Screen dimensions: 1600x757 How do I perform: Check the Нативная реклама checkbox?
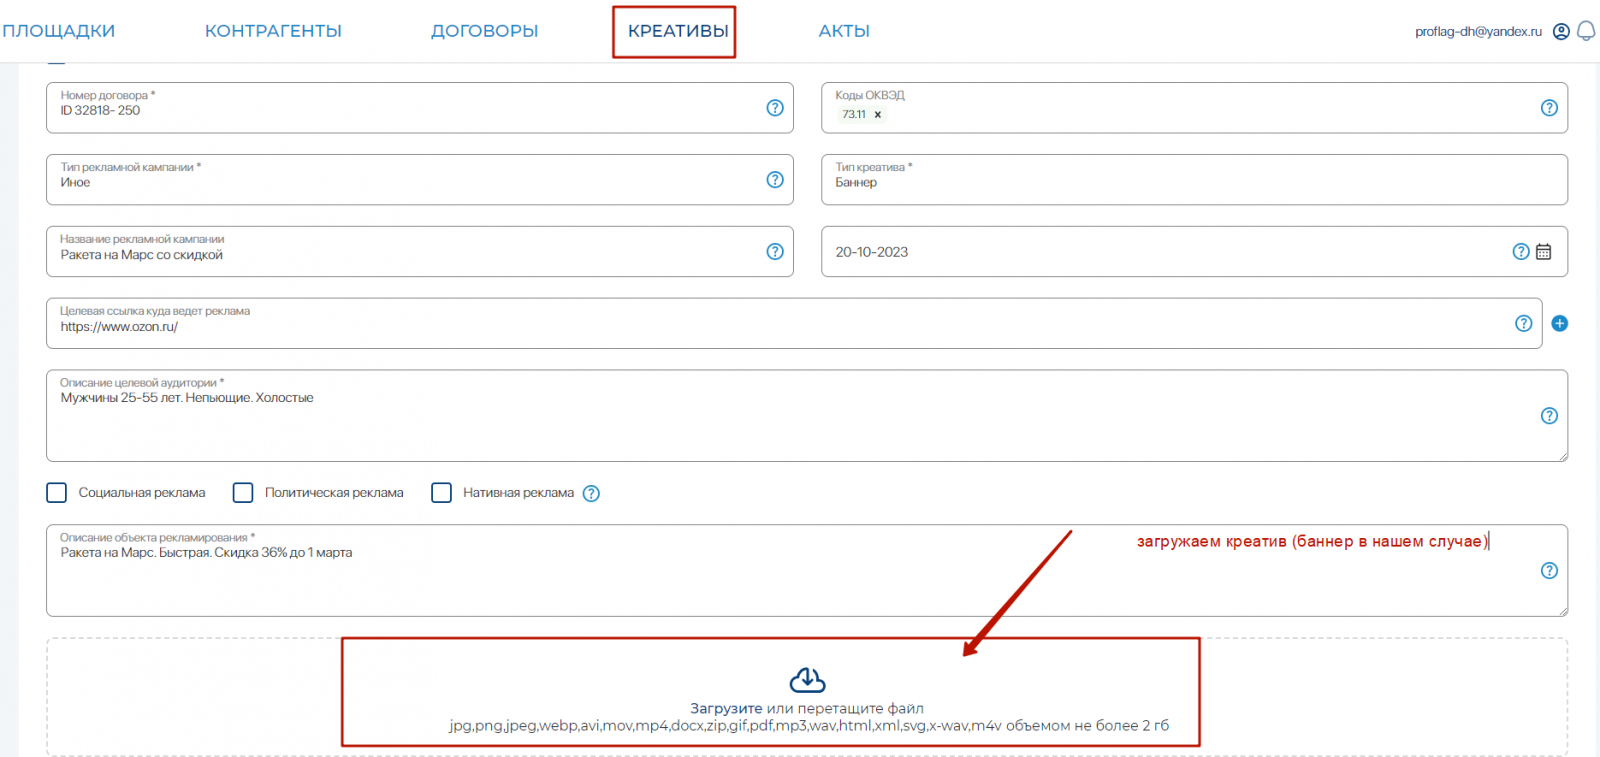[x=441, y=493]
